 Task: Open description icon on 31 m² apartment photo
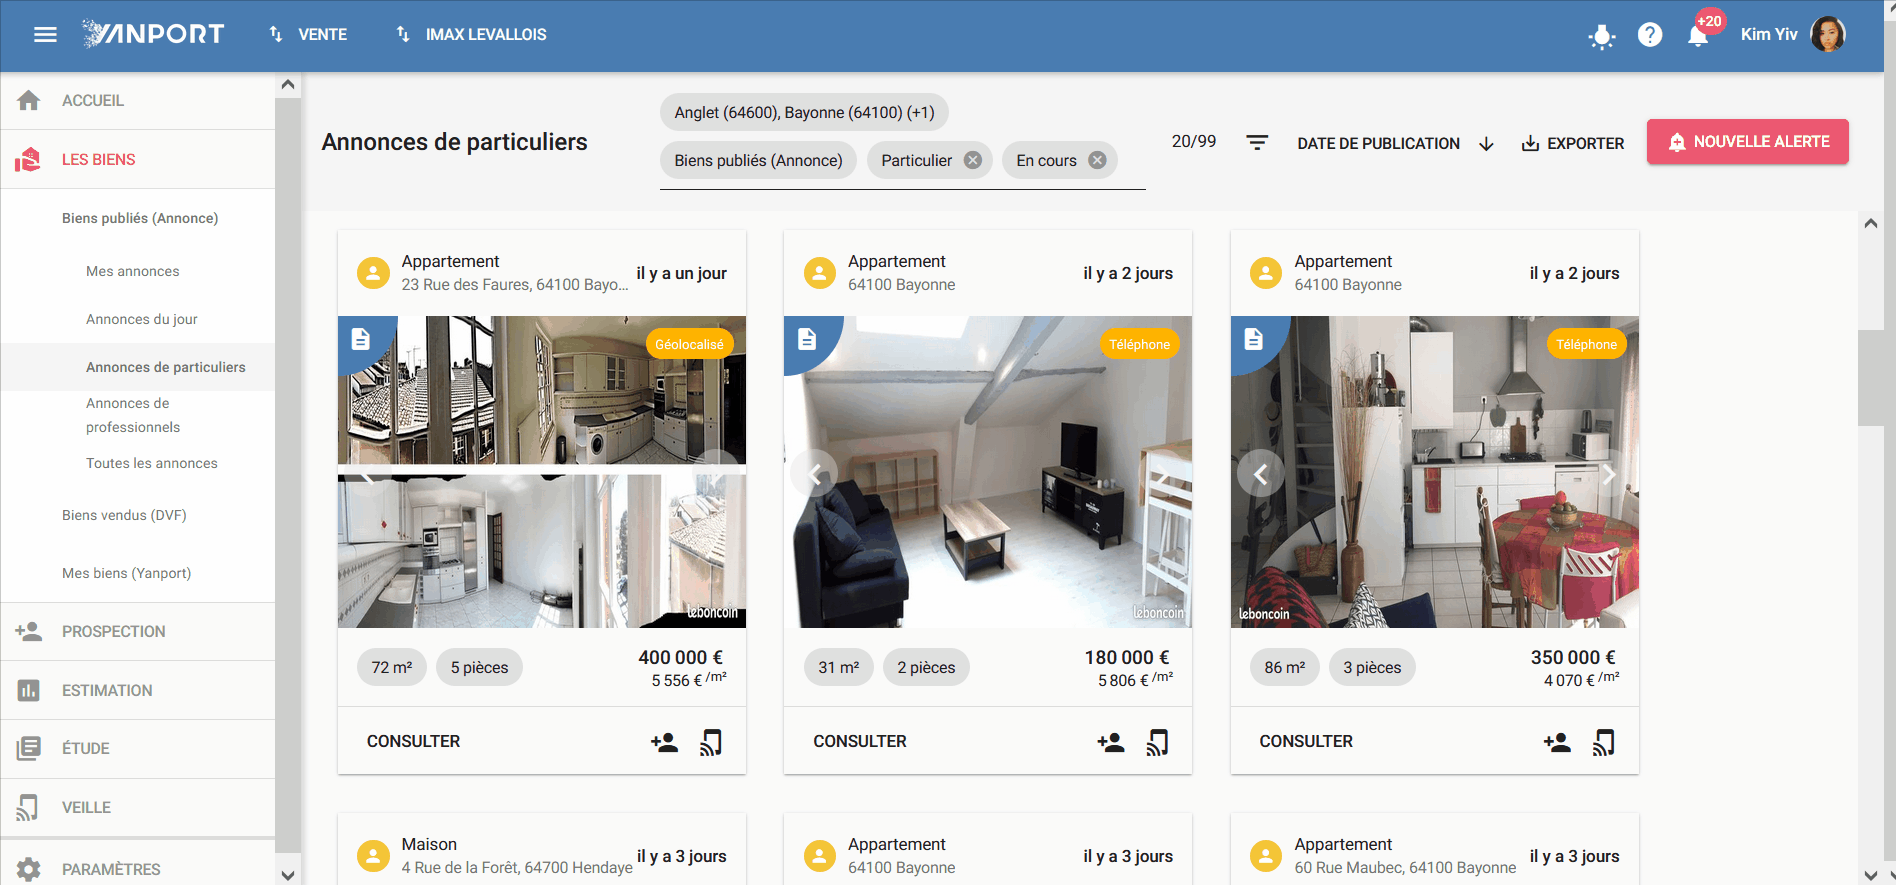pos(807,340)
